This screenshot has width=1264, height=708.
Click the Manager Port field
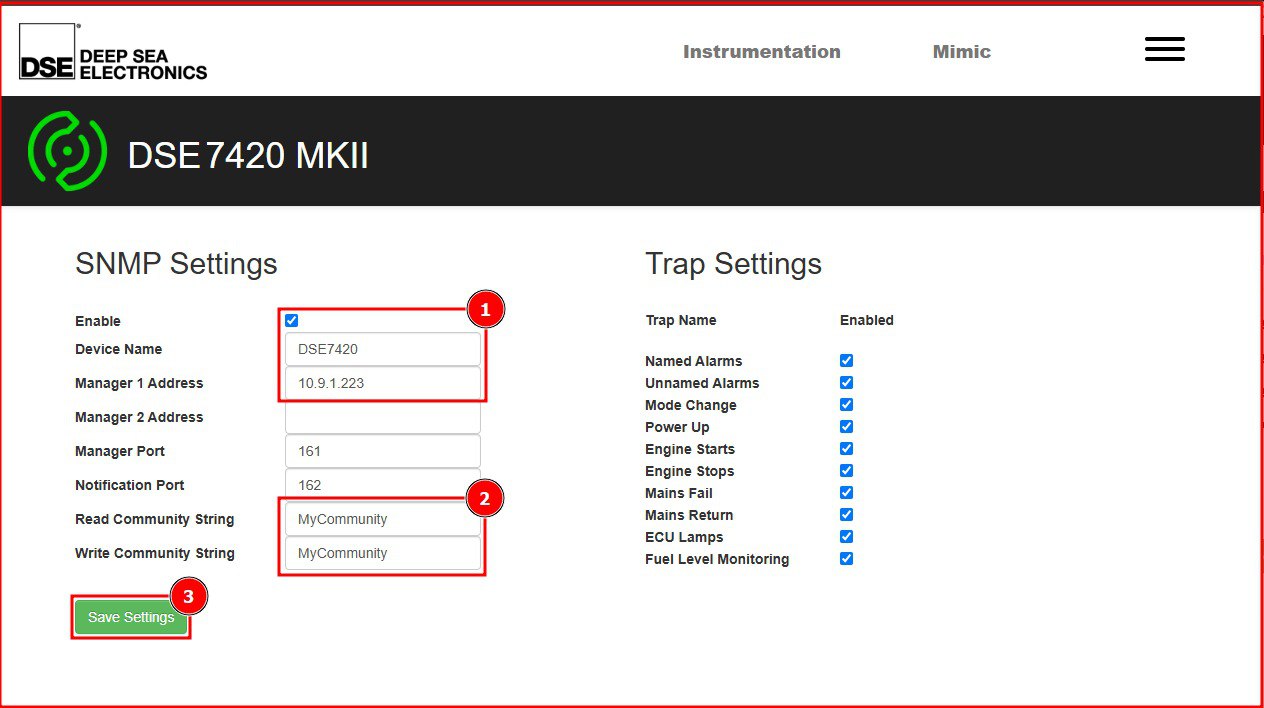383,451
